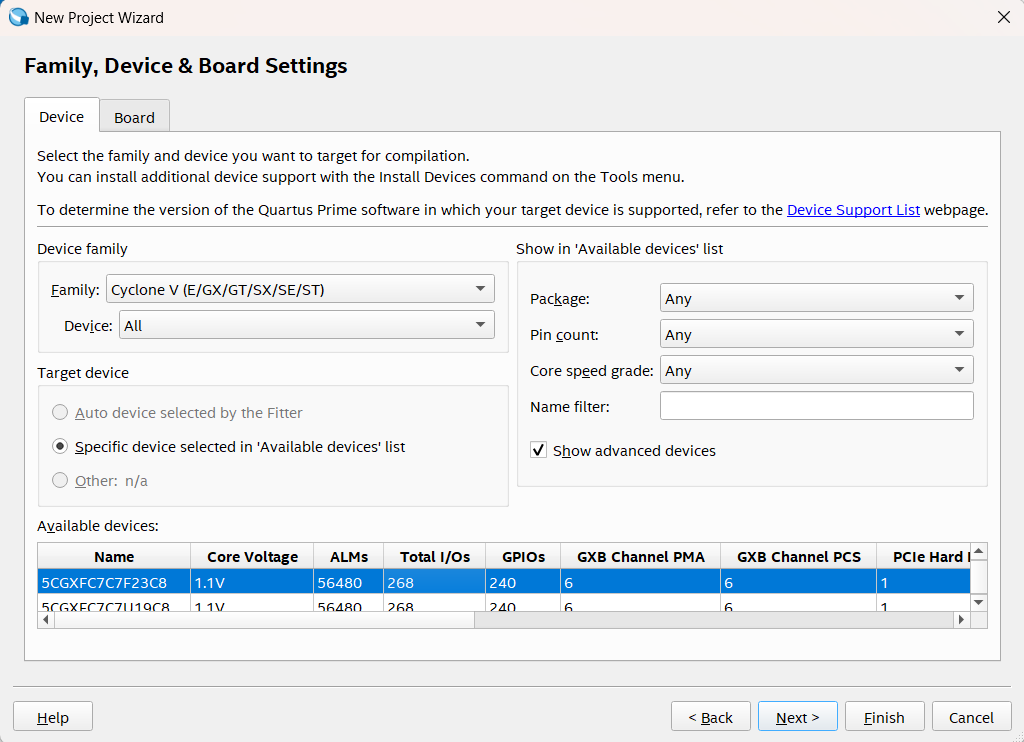This screenshot has width=1024, height=742.
Task: Select Specific device selected radio button
Action: [x=61, y=447]
